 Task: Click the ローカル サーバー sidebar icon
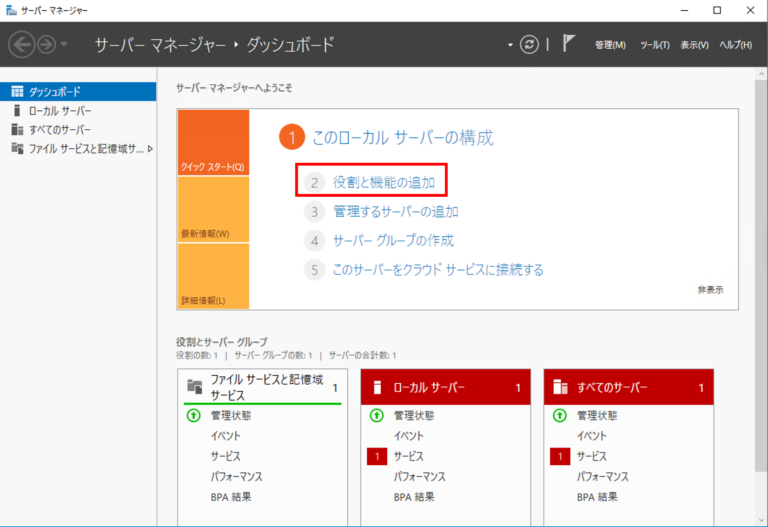pos(17,111)
